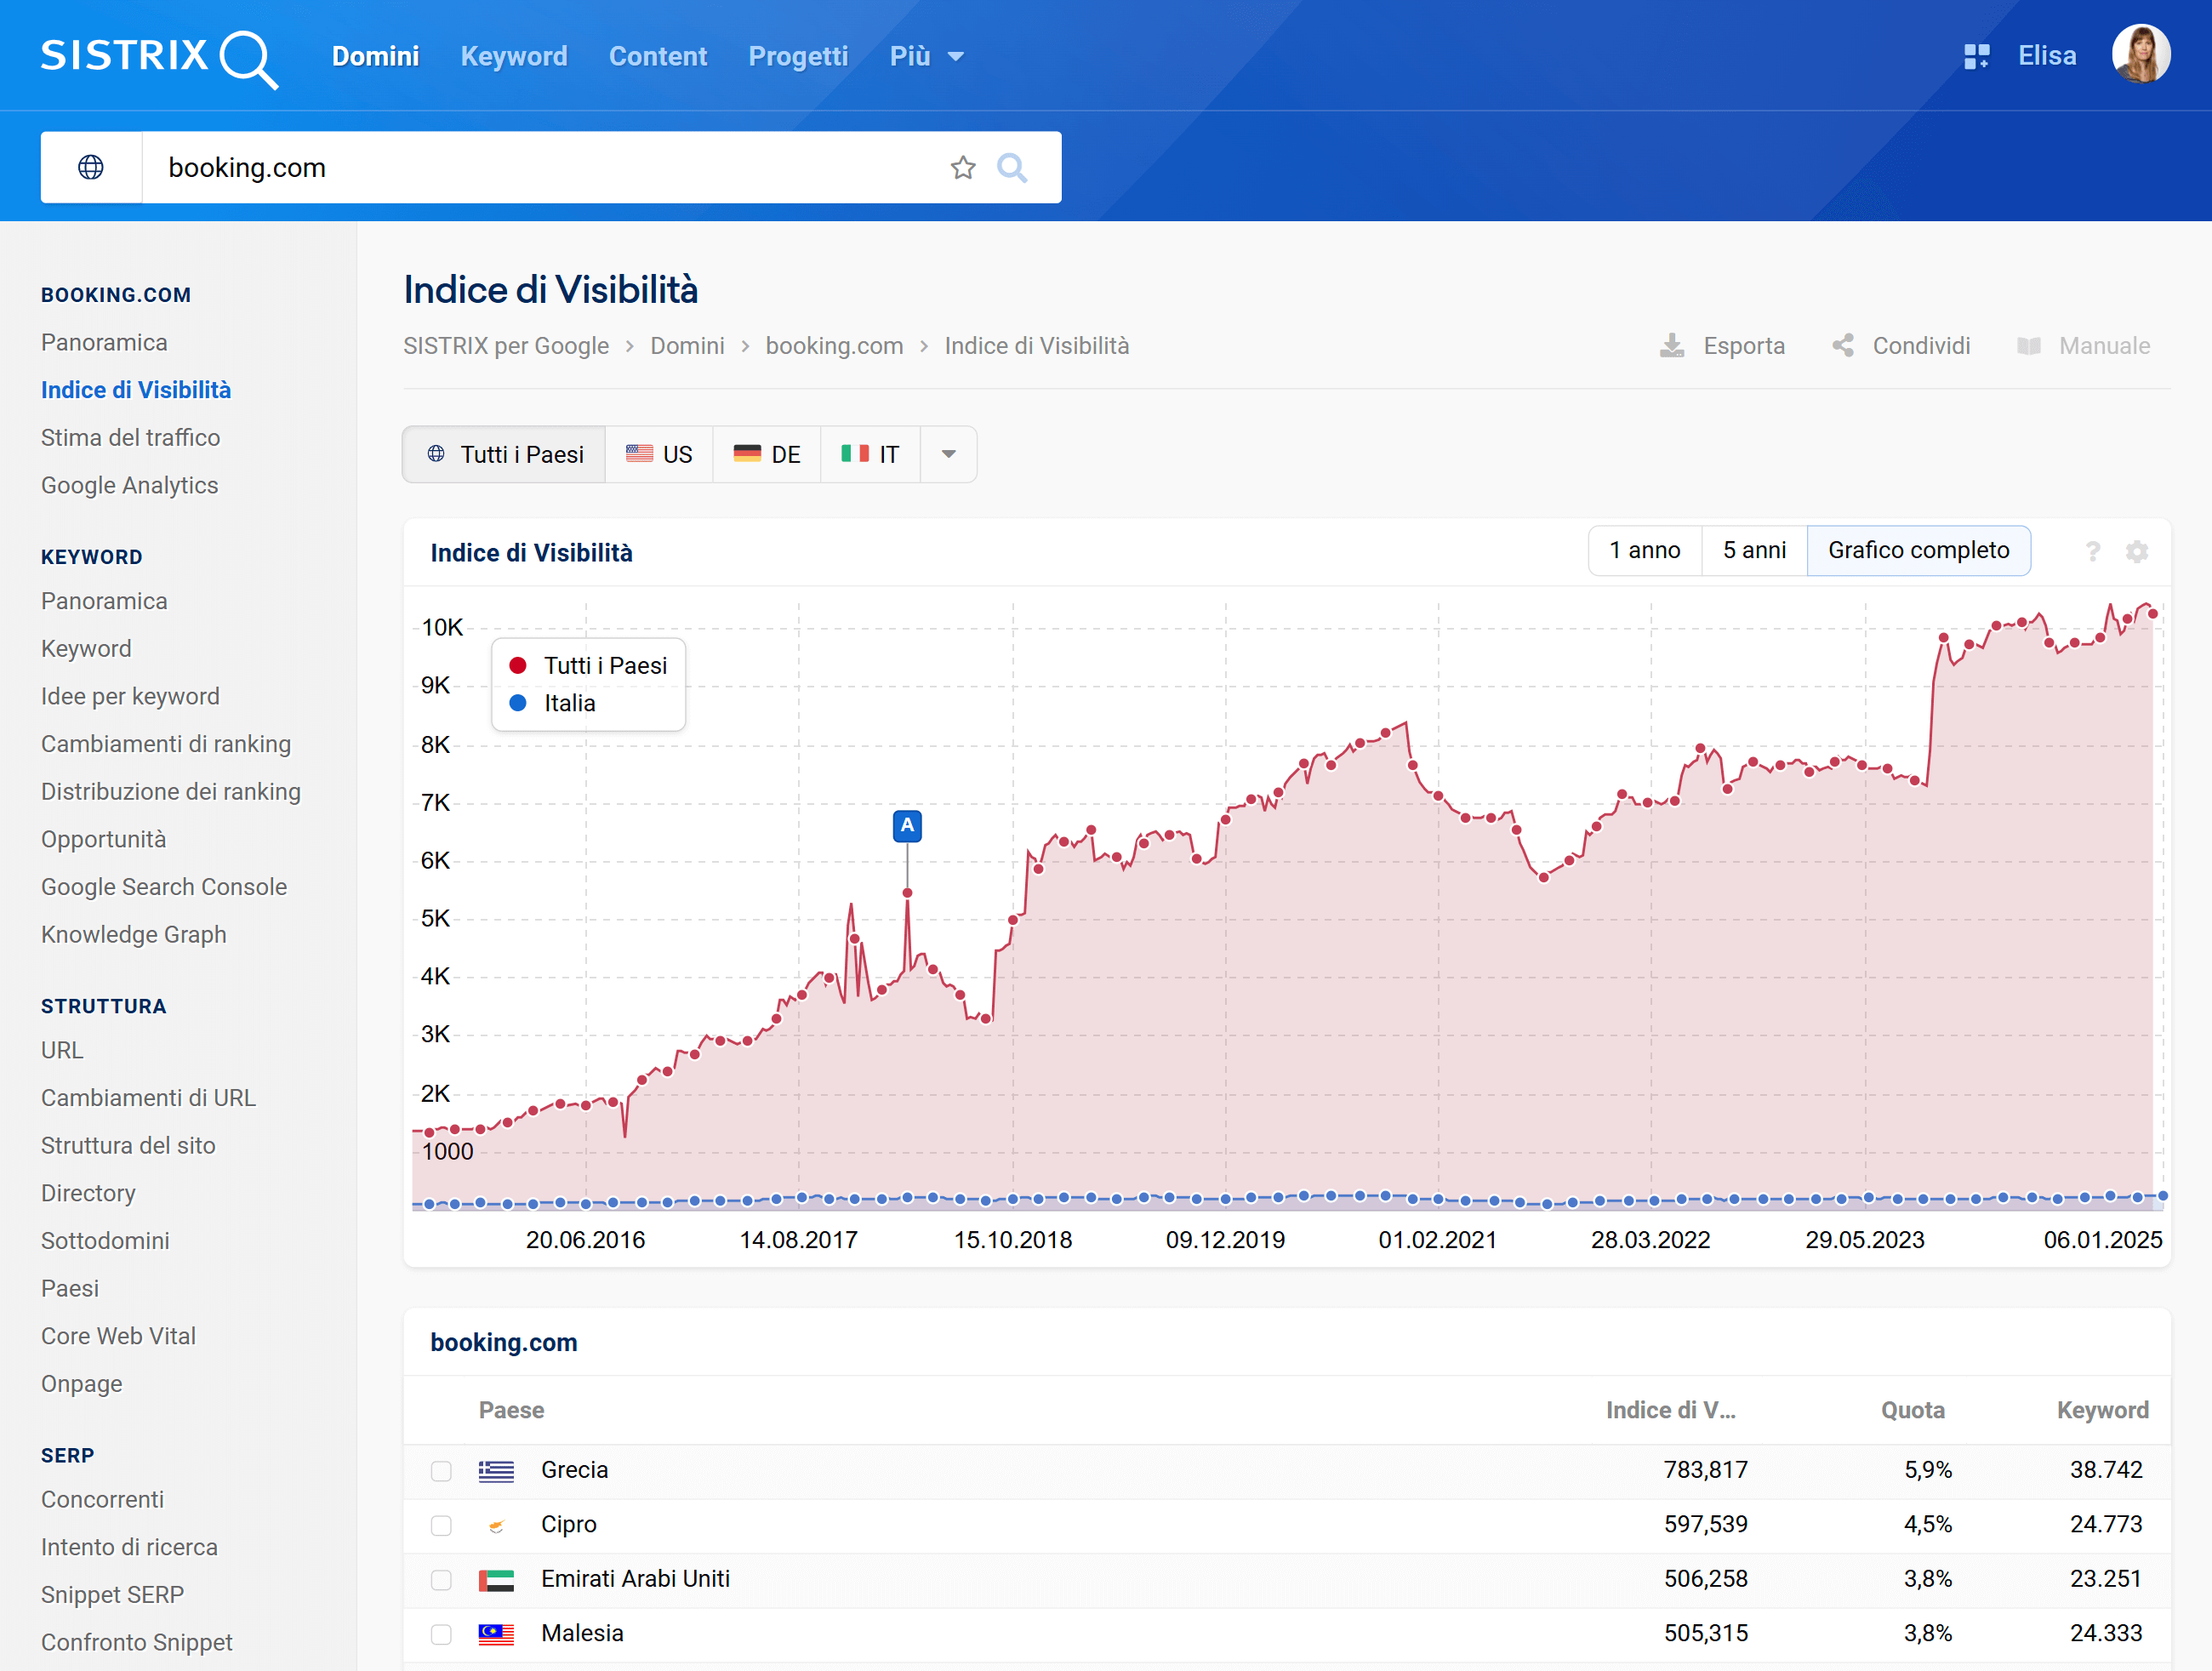The width and height of the screenshot is (2212, 1671).
Task: Check the Malesia row checkbox
Action: (x=441, y=1634)
